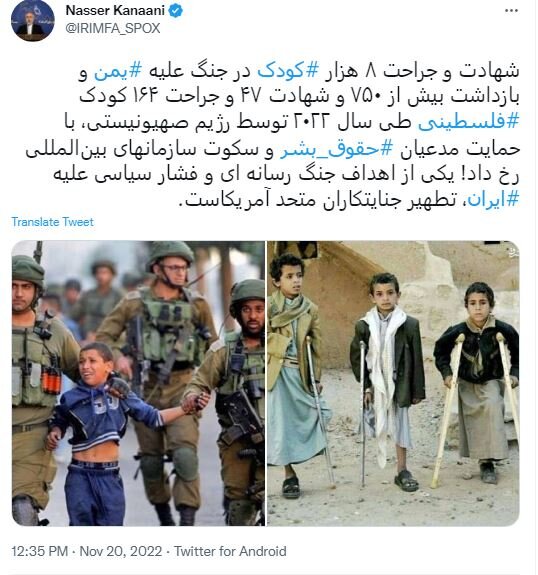The height and width of the screenshot is (575, 538).
Task: Click the boy on wooden crutches
Action: coord(479,383)
